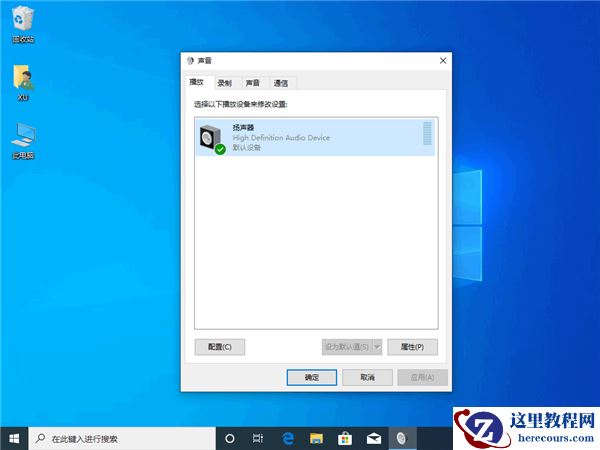
Task: Click the 设为默认值(S) button
Action: pos(347,347)
